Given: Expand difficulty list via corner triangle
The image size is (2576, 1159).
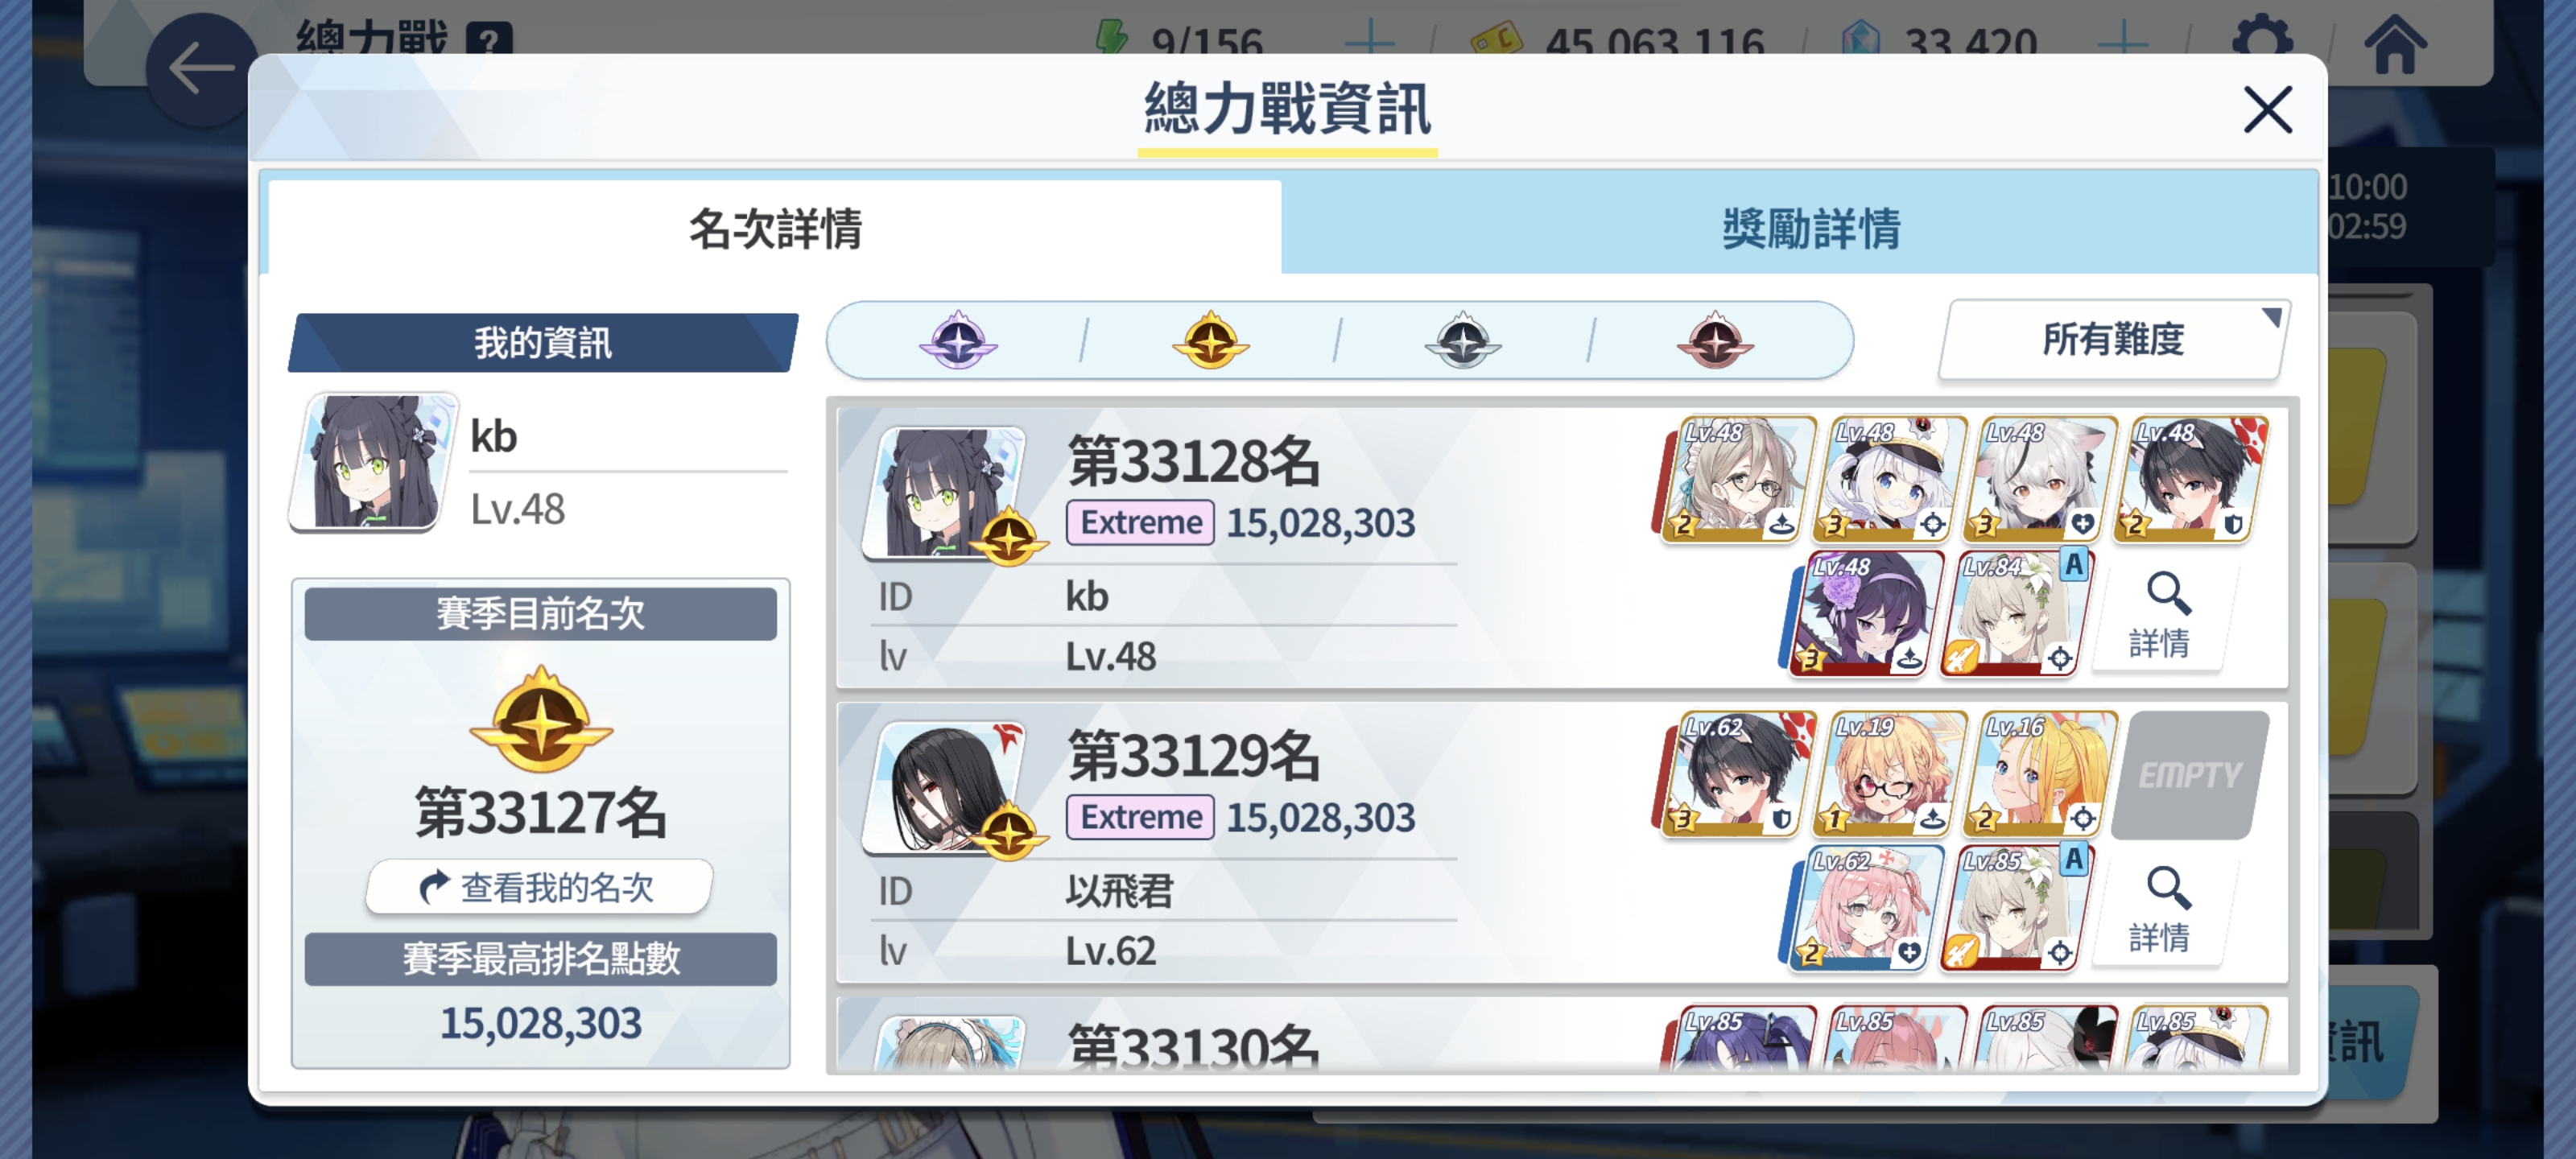Looking at the screenshot, I should [2271, 316].
